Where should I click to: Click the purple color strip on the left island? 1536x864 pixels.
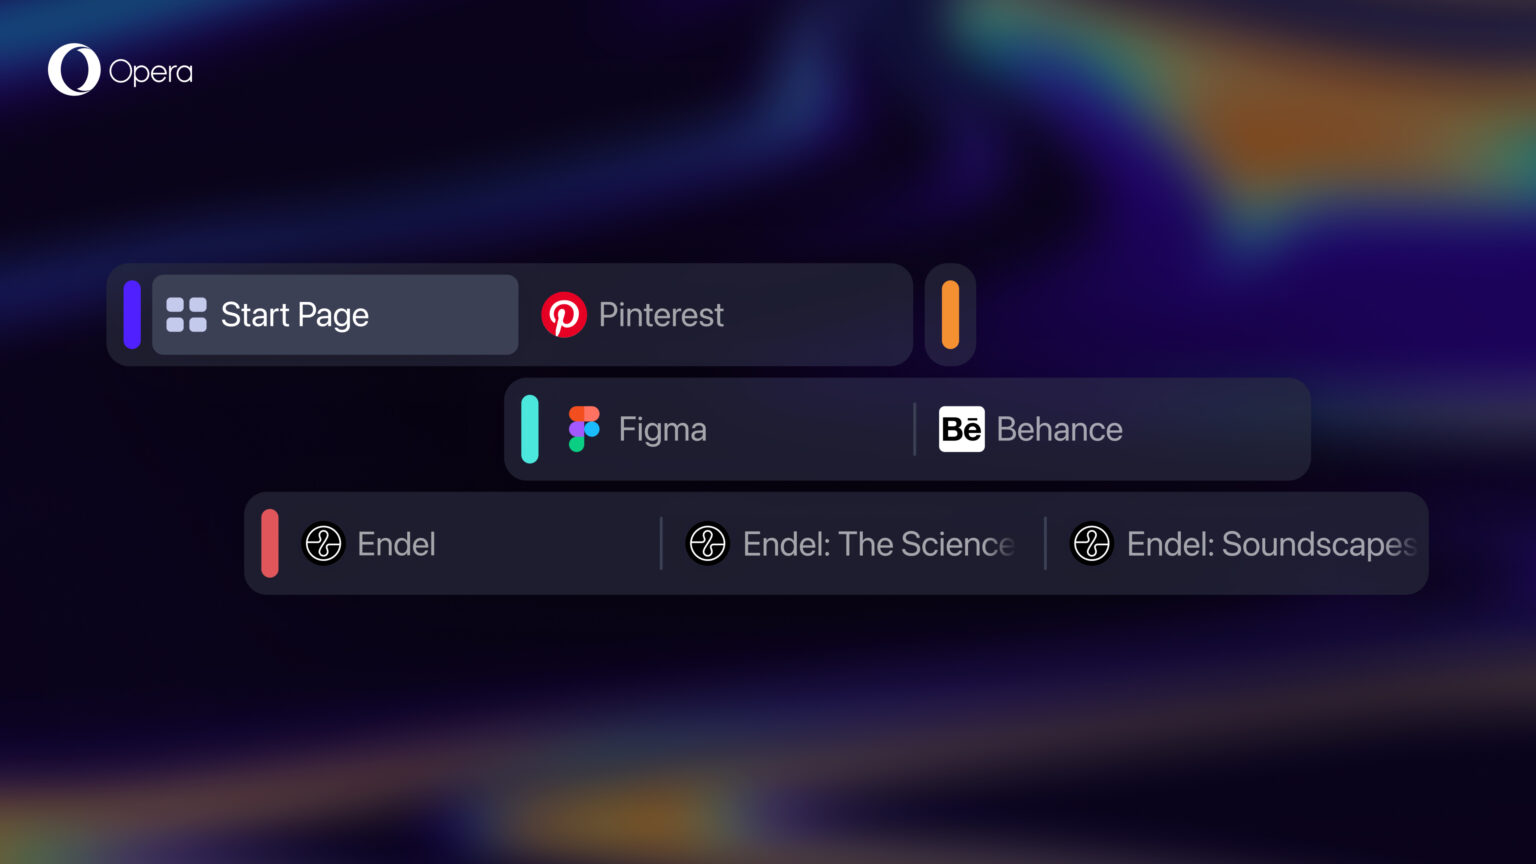tap(131, 314)
